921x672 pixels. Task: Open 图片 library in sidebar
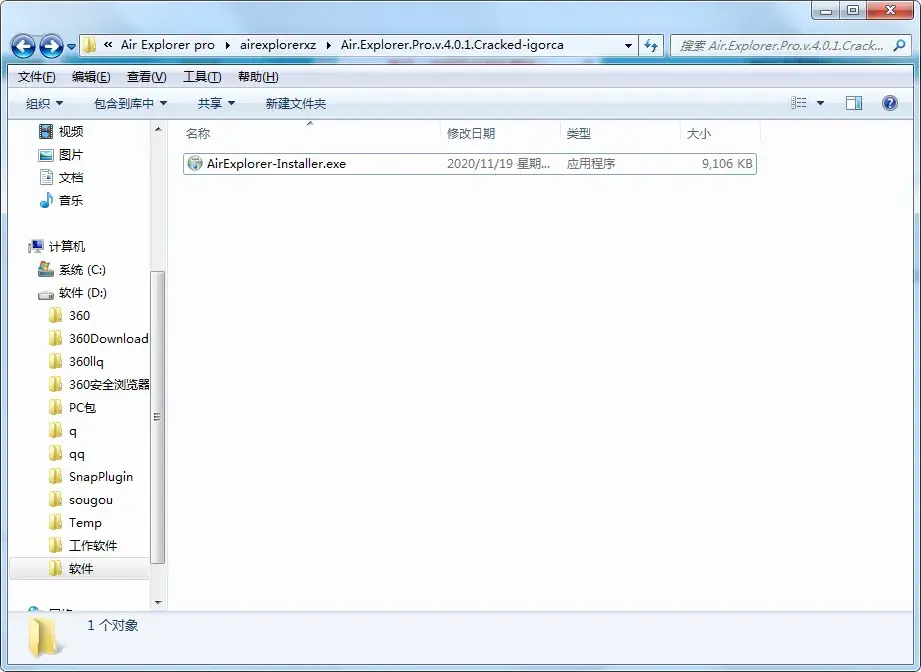click(x=71, y=154)
